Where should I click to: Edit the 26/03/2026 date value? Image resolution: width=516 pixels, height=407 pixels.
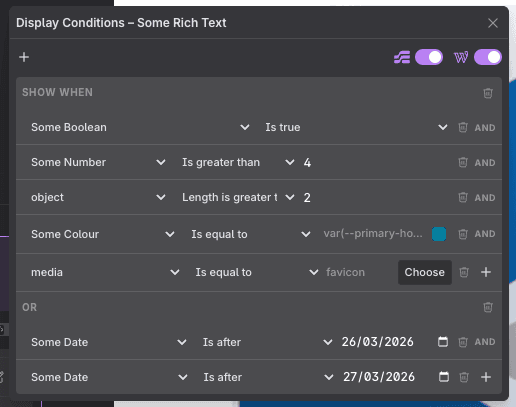pyautogui.click(x=378, y=342)
